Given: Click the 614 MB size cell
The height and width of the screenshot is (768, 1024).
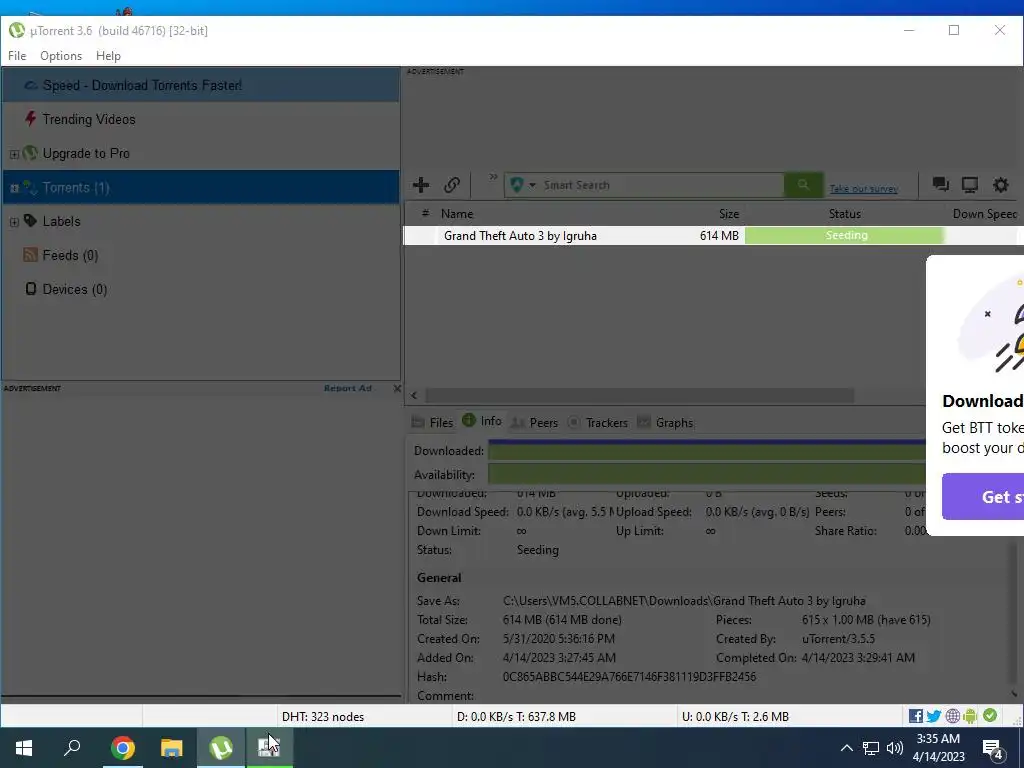Looking at the screenshot, I should (x=719, y=236).
